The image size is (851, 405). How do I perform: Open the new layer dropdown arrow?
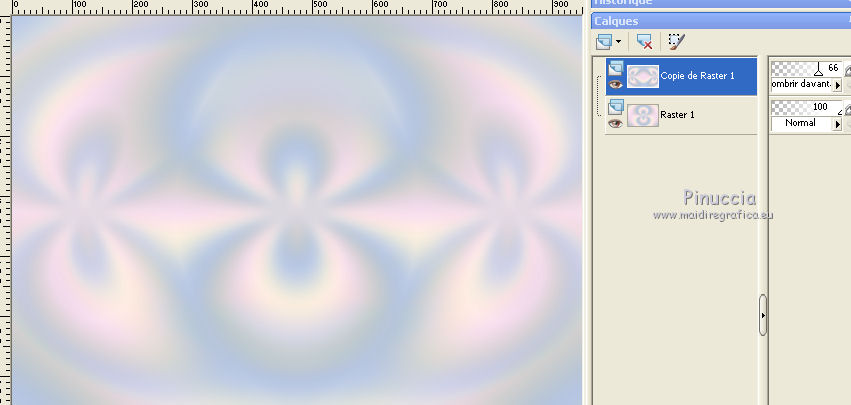618,42
